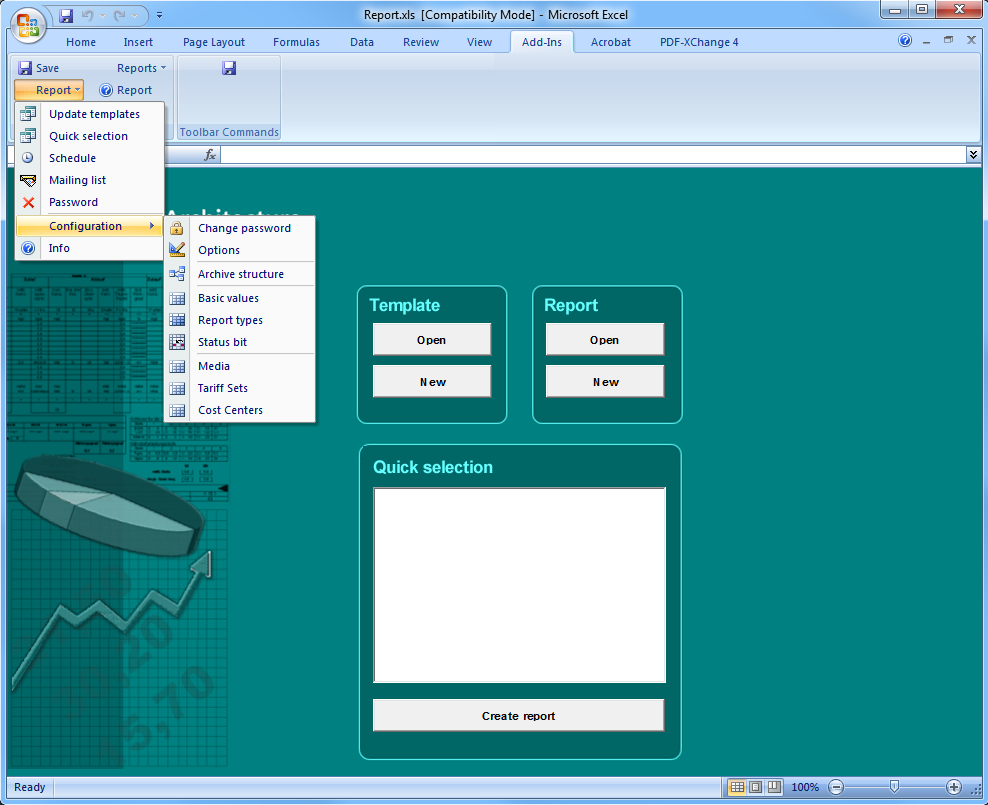Select Tariff Sets from Configuration submenu
988x805 pixels.
click(223, 388)
